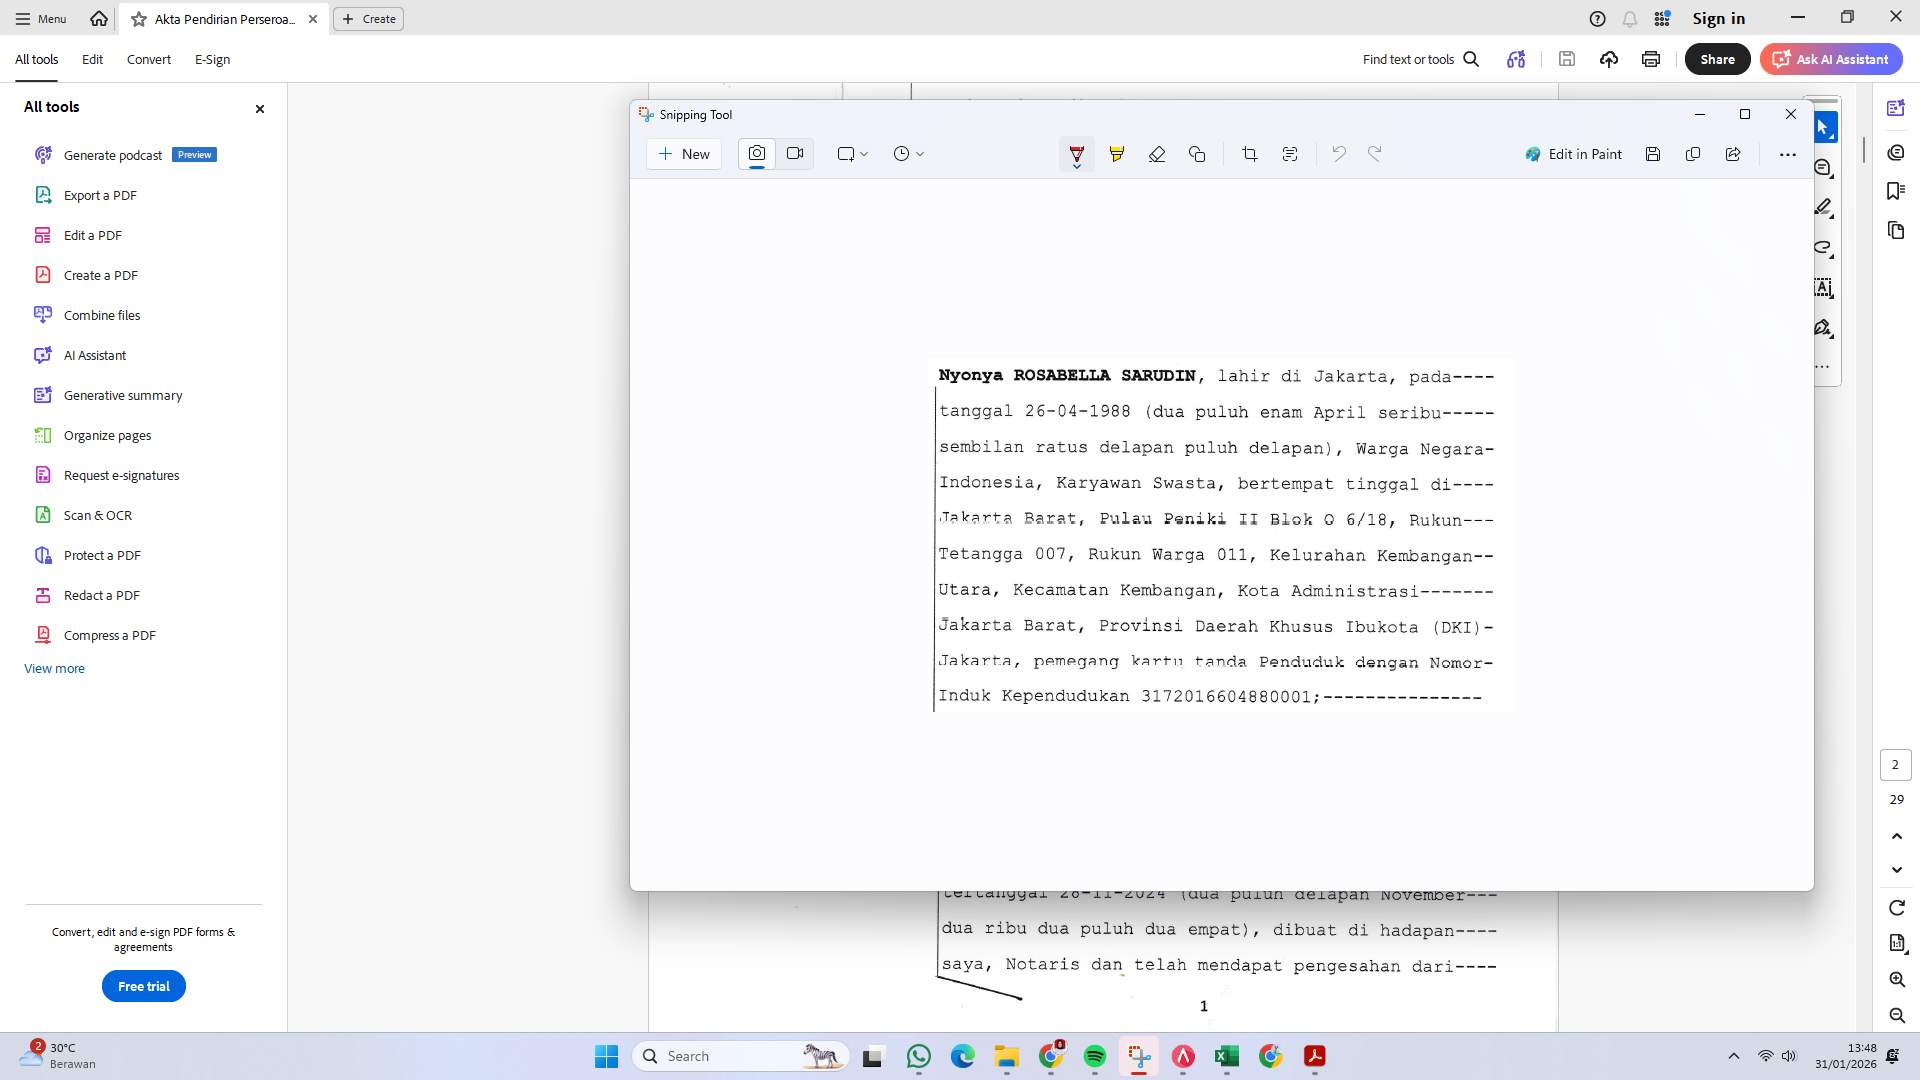Switch Snipping Tool to video recording mode

tap(795, 154)
